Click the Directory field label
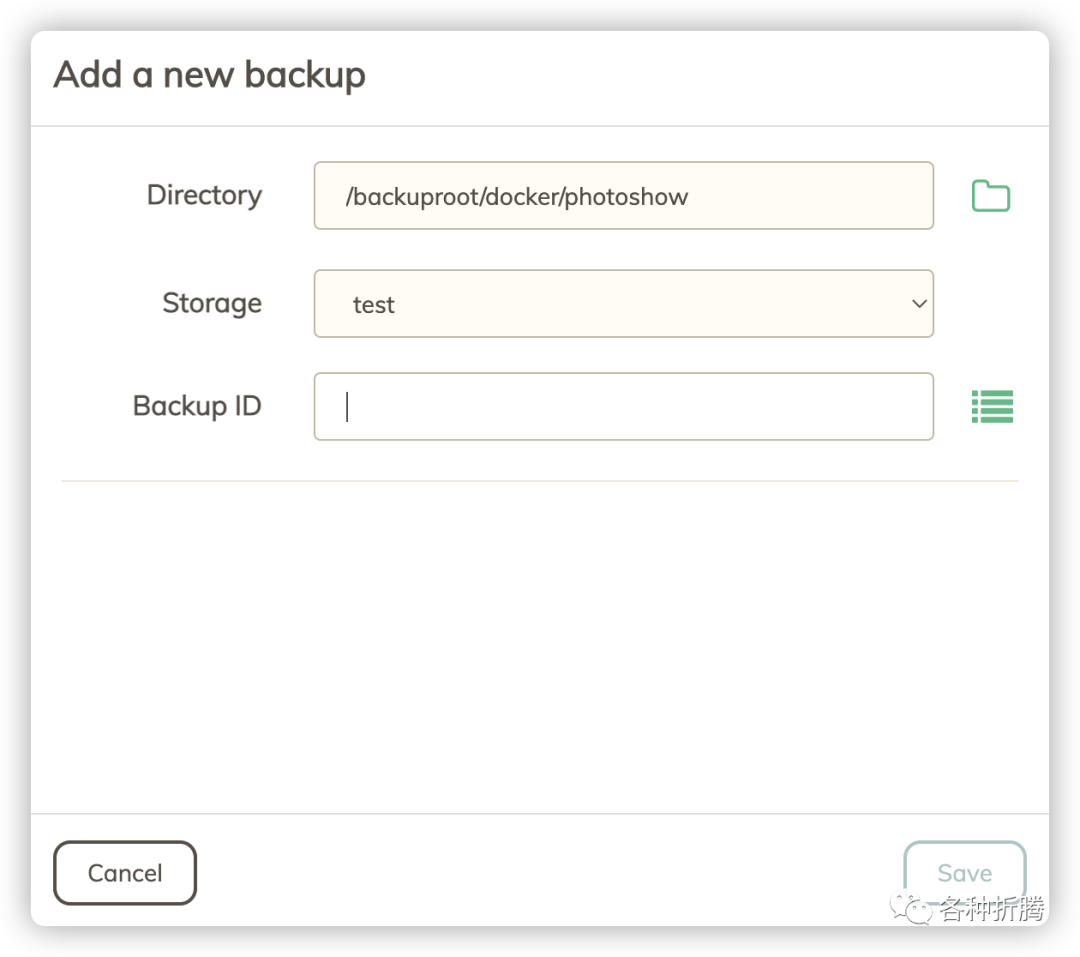 click(x=204, y=195)
